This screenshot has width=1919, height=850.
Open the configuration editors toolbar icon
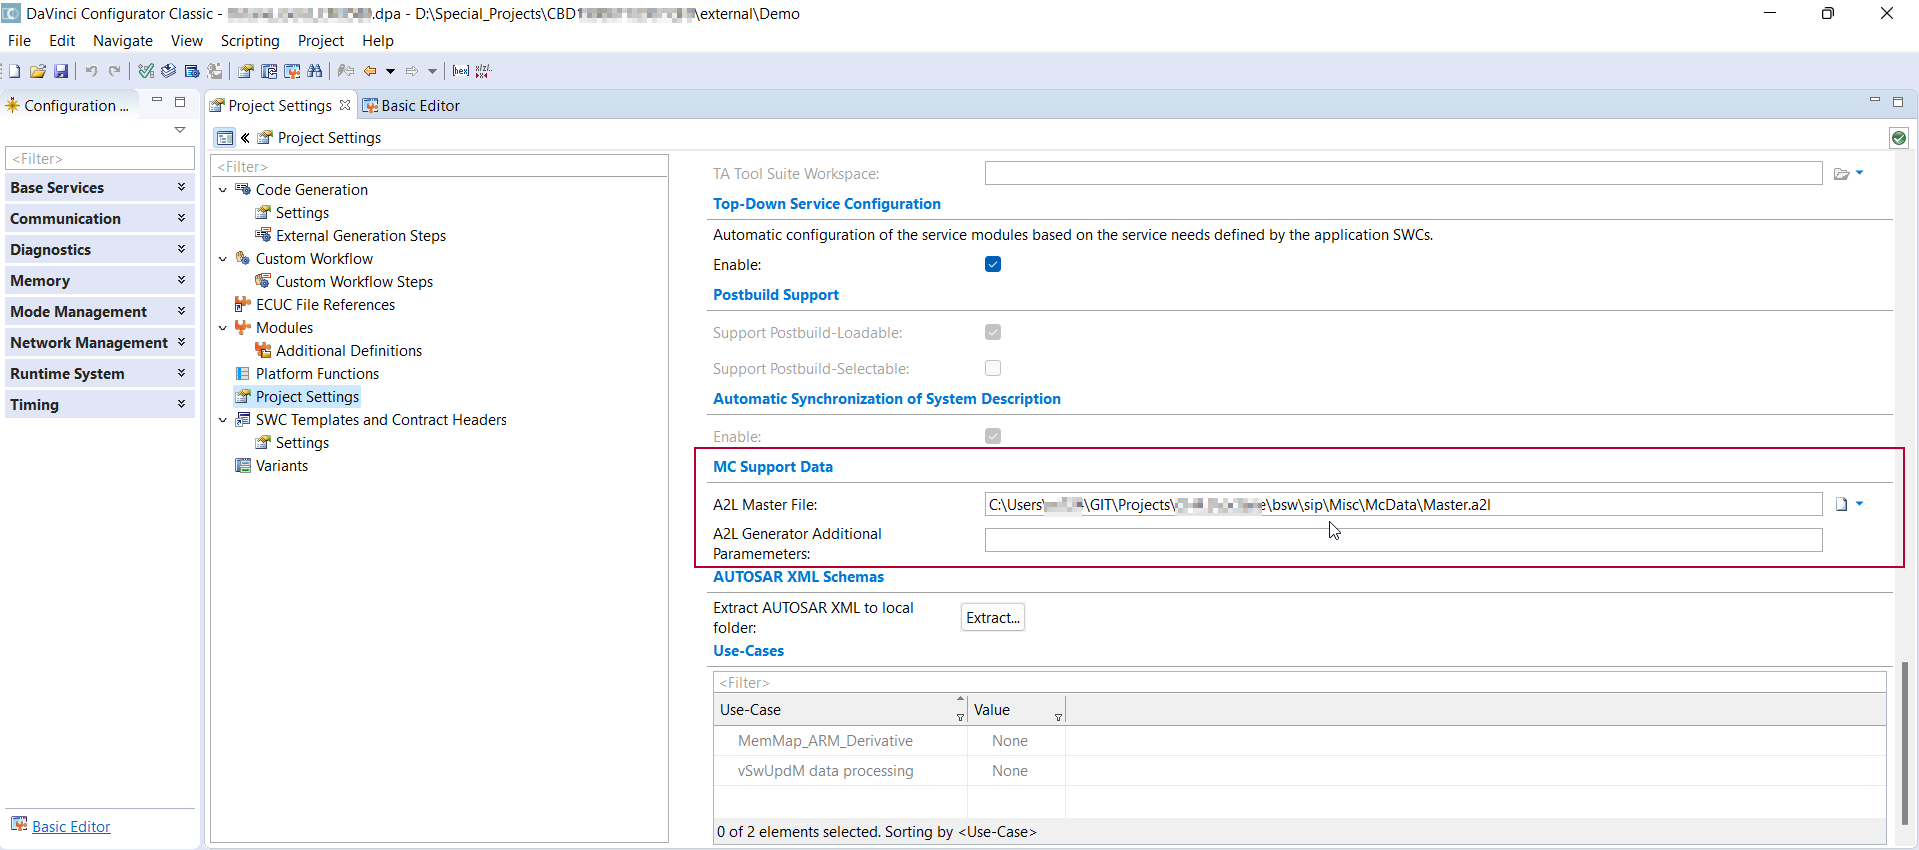click(269, 71)
